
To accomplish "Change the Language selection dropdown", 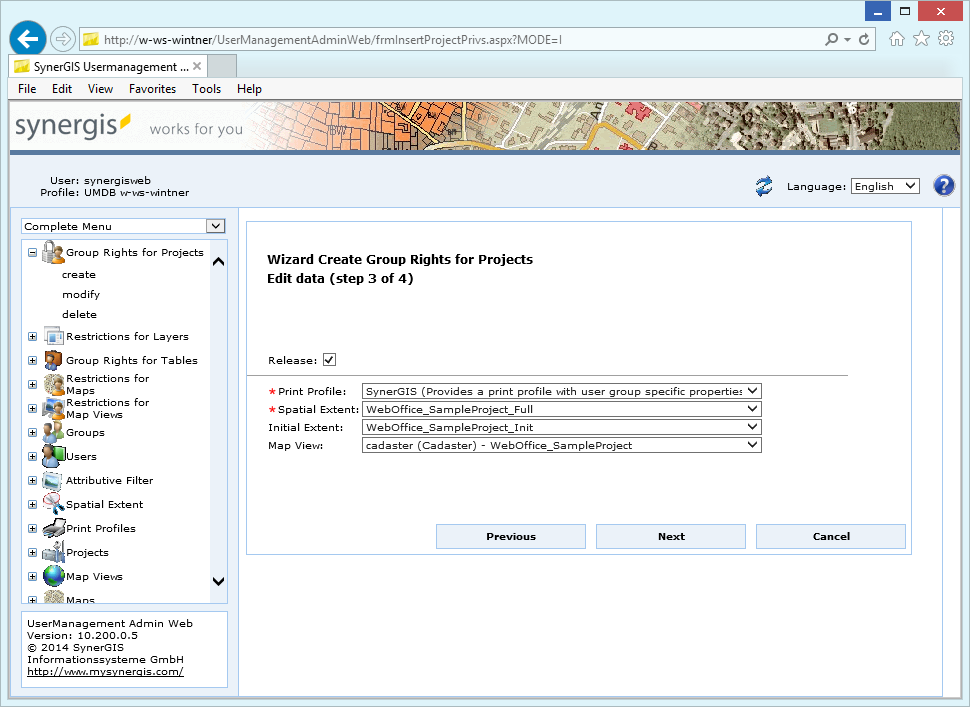I will pyautogui.click(x=885, y=185).
